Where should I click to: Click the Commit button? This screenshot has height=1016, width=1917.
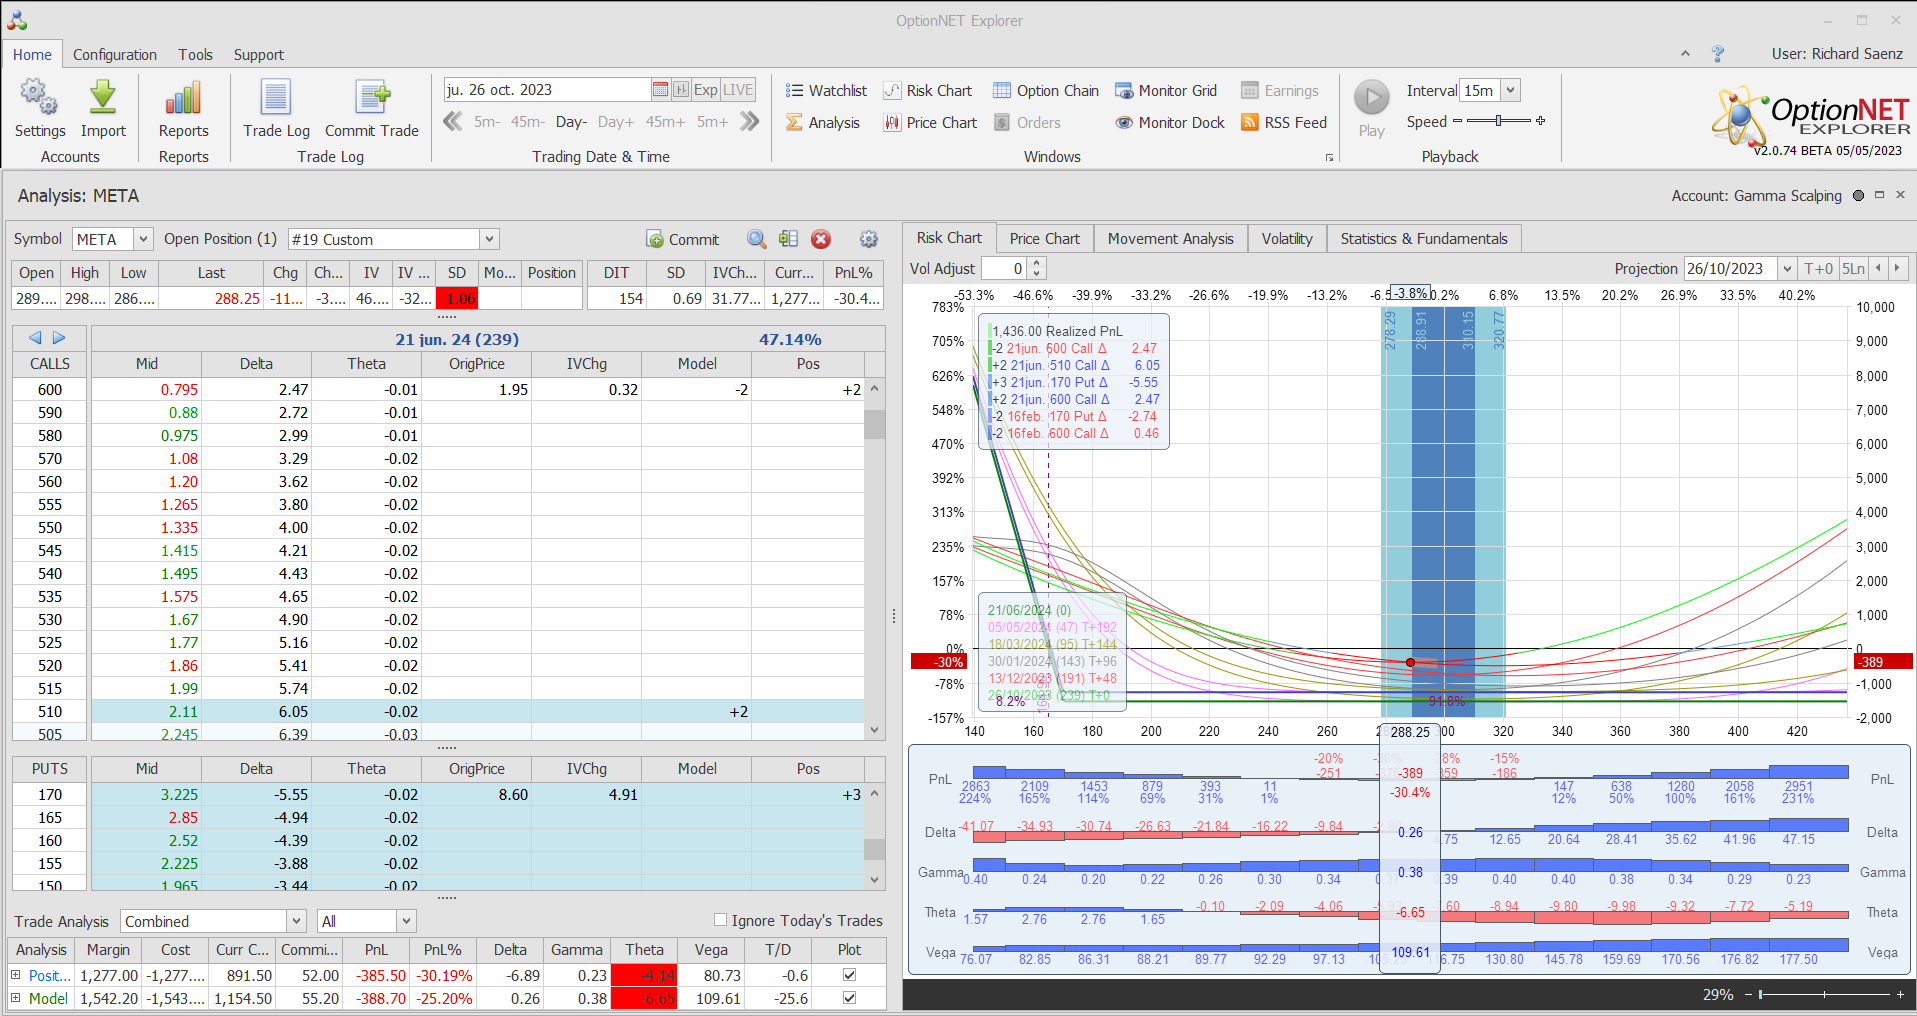683,239
